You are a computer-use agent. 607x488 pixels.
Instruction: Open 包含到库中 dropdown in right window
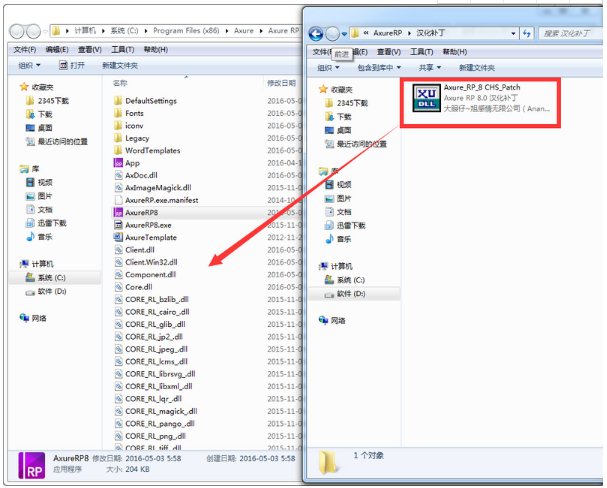pyautogui.click(x=379, y=68)
